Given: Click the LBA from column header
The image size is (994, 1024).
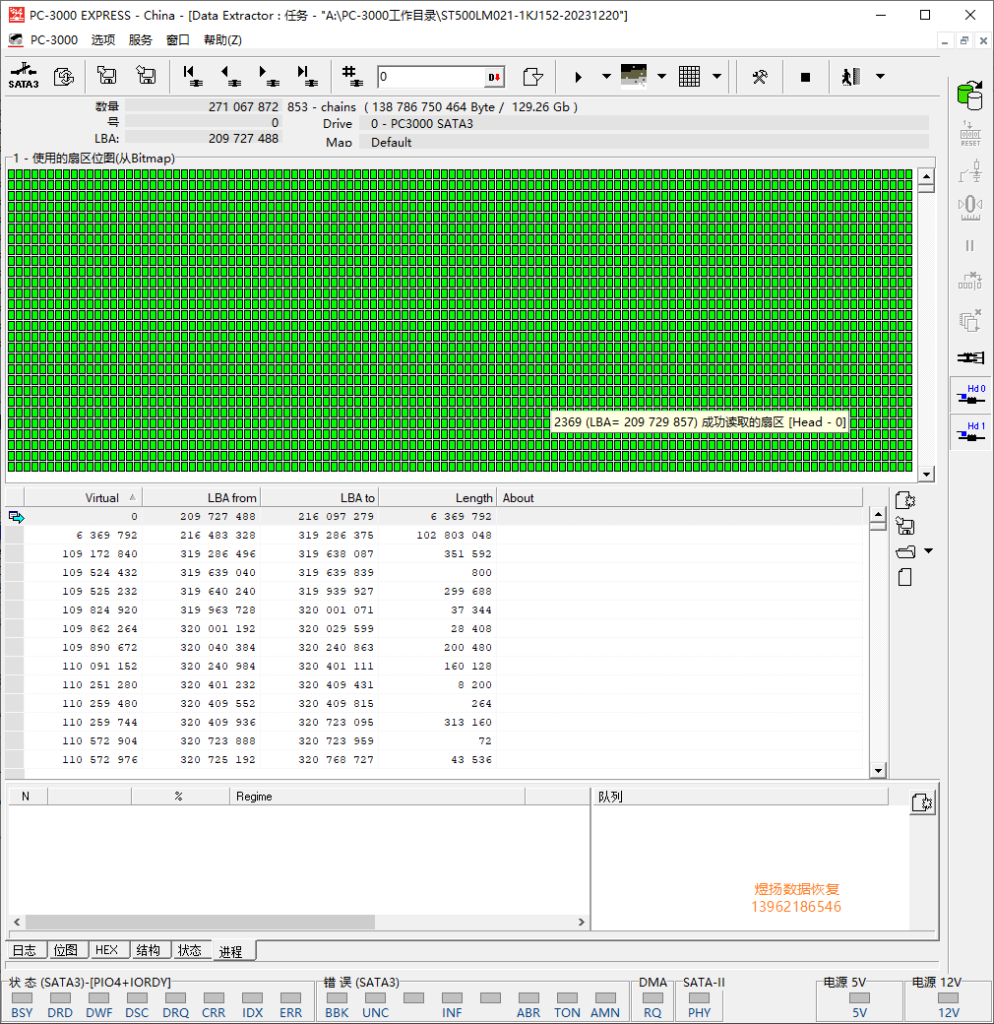Looking at the screenshot, I should pos(202,498).
